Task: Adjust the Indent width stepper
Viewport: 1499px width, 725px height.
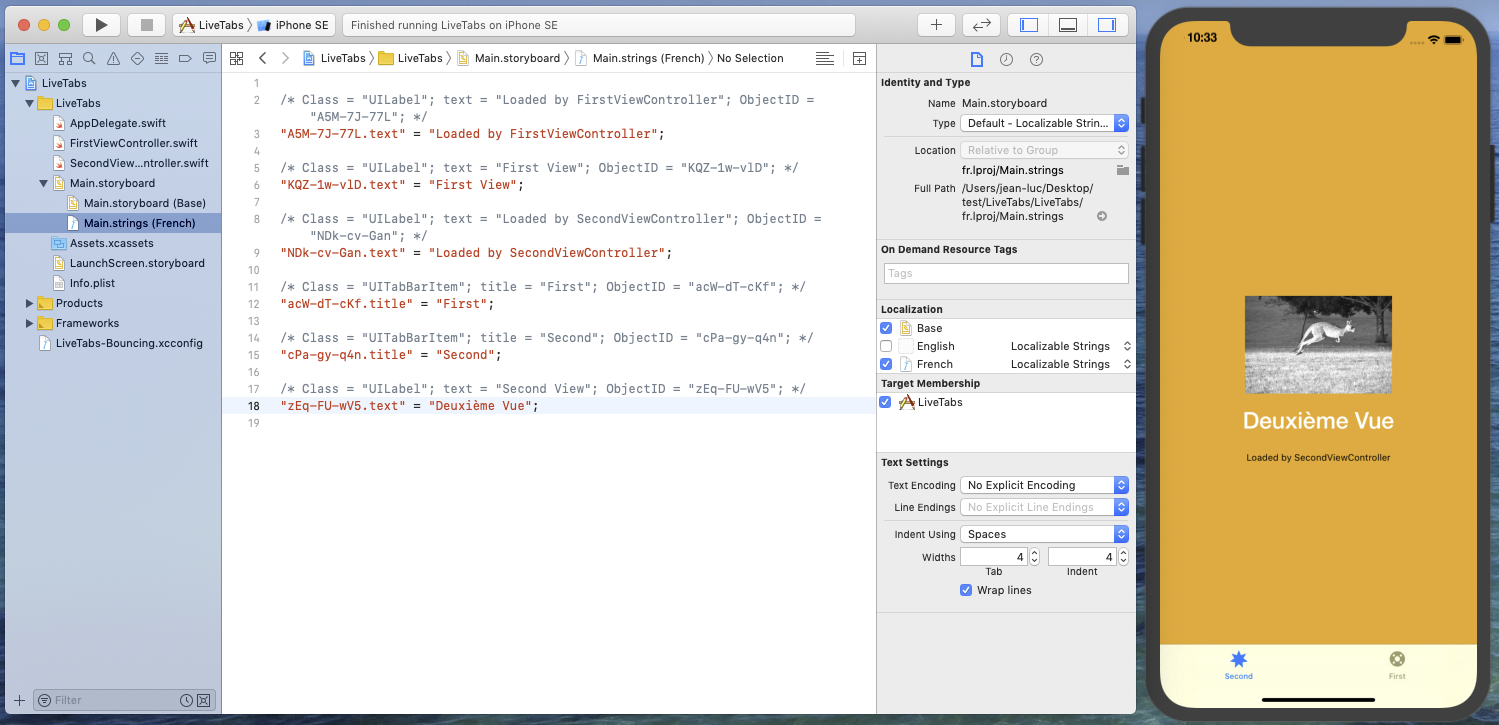Action: pos(1122,557)
